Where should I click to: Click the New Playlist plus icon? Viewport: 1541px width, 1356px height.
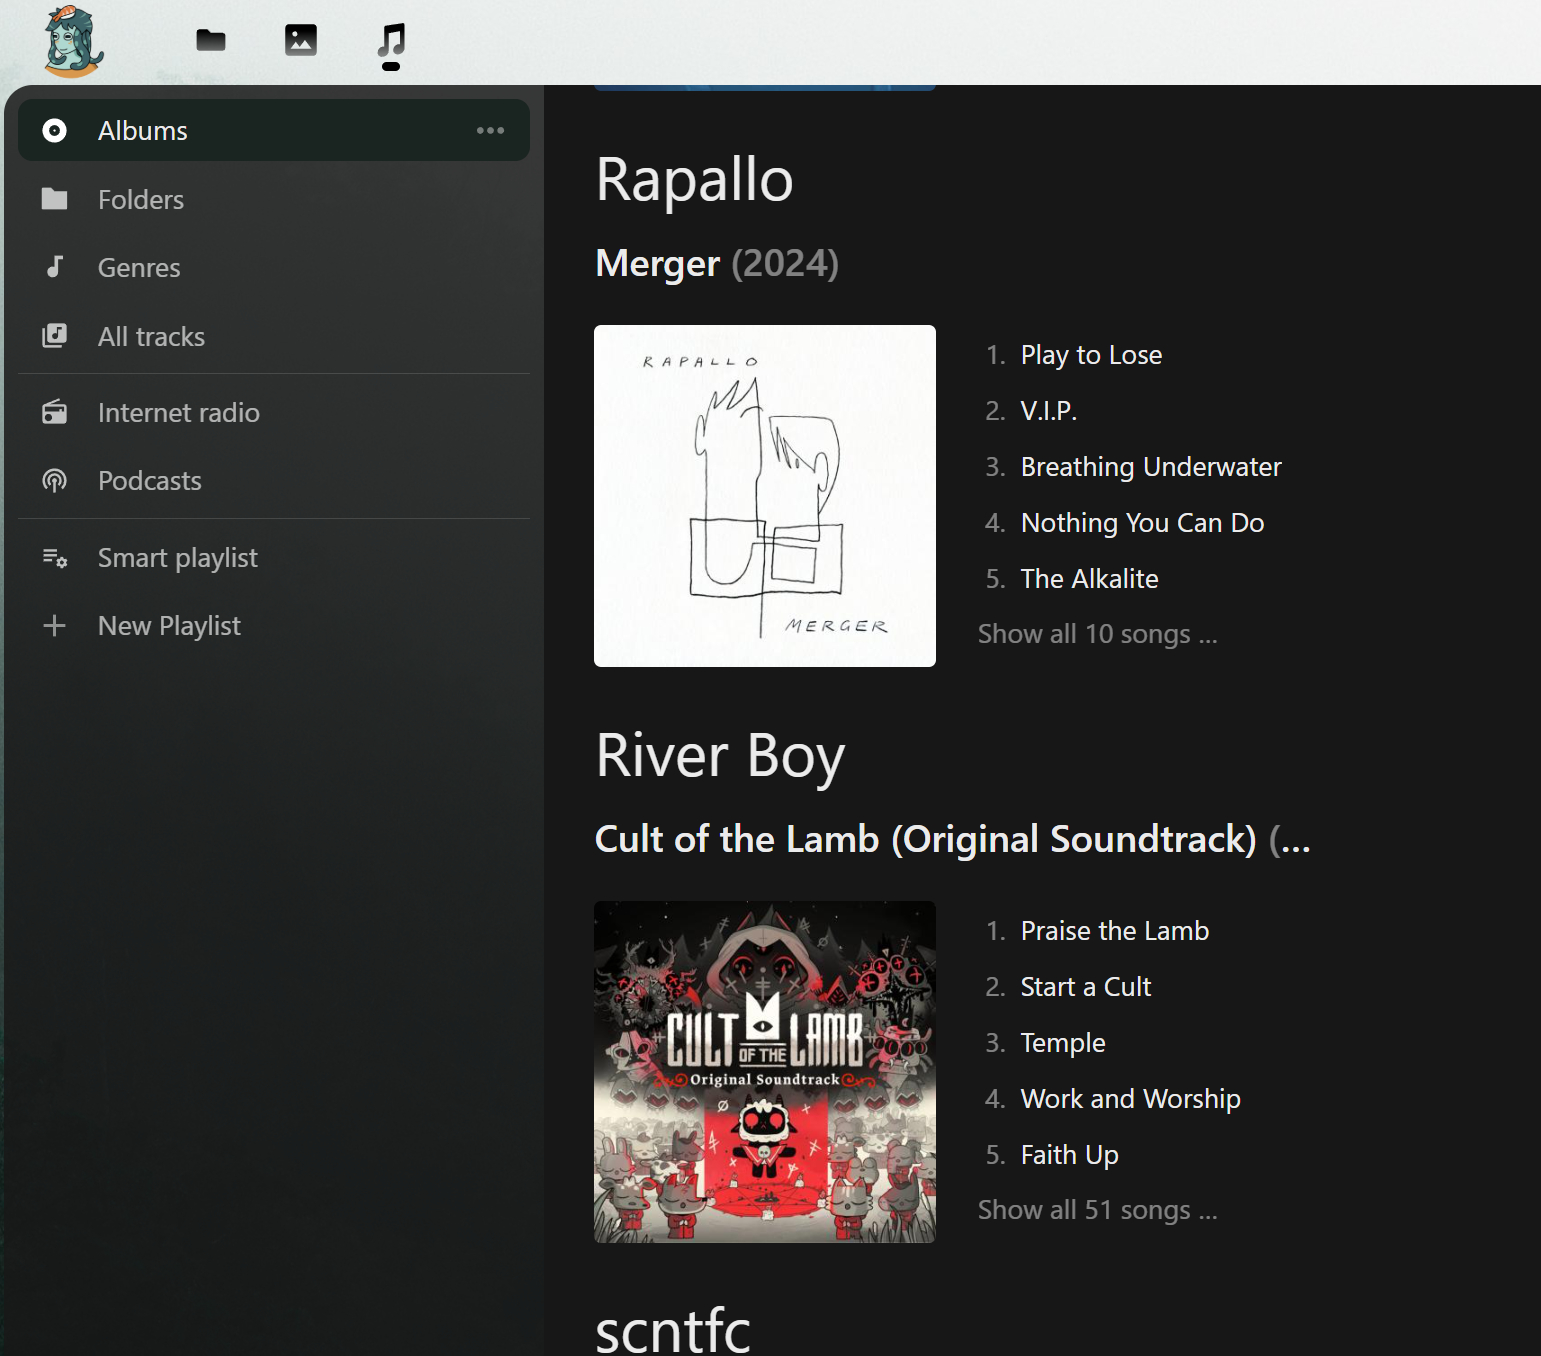coord(55,626)
